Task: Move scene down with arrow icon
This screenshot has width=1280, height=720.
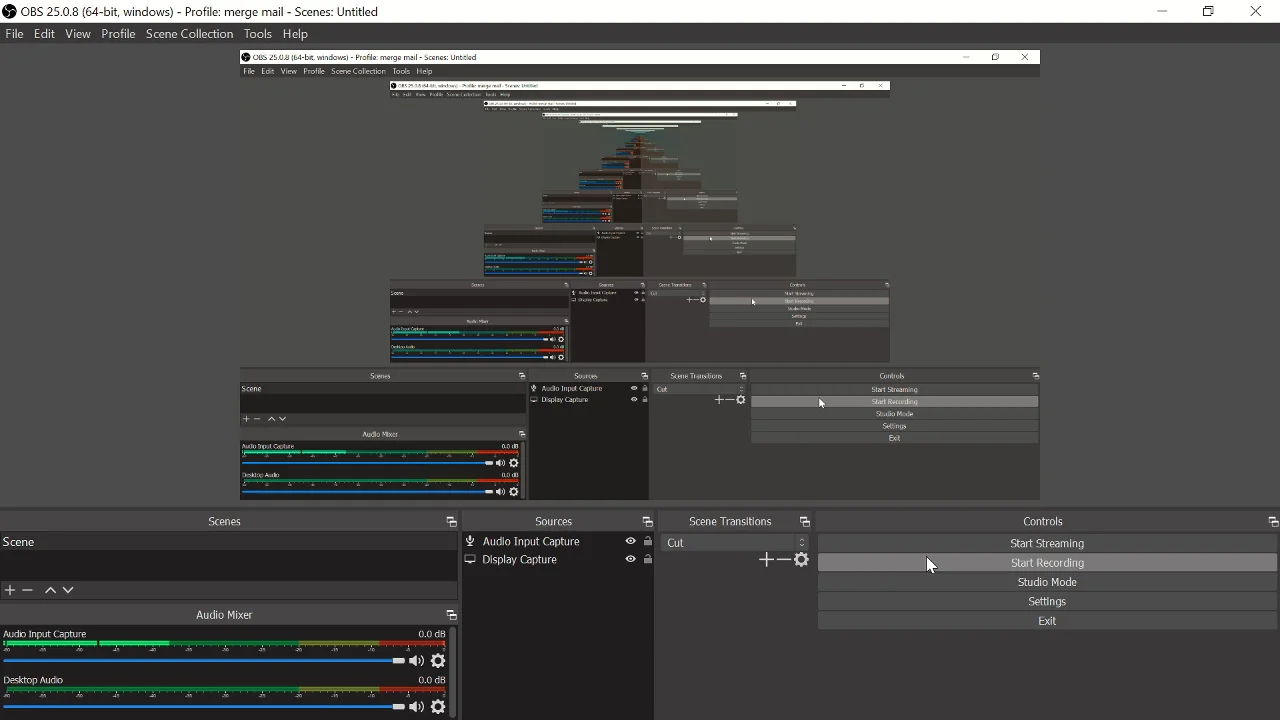Action: pyautogui.click(x=68, y=590)
